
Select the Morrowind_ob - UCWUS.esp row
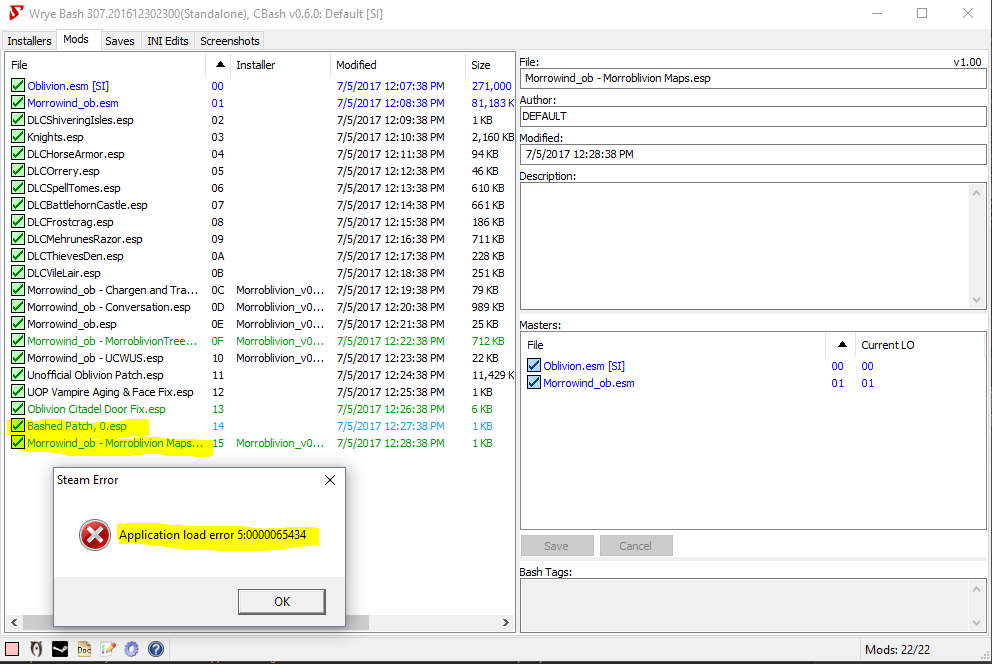pos(261,358)
